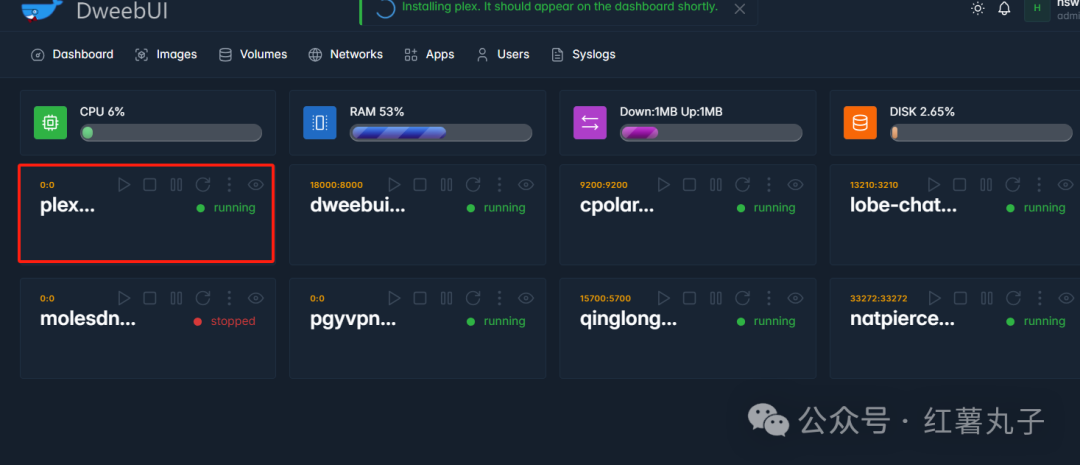Stop the dweebui container
The width and height of the screenshot is (1080, 465).
[x=419, y=185]
